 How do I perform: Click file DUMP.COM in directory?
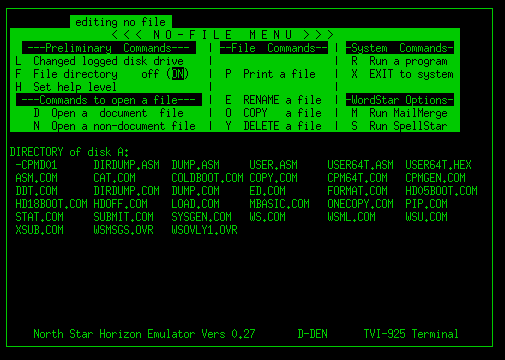pyautogui.click(x=195, y=191)
